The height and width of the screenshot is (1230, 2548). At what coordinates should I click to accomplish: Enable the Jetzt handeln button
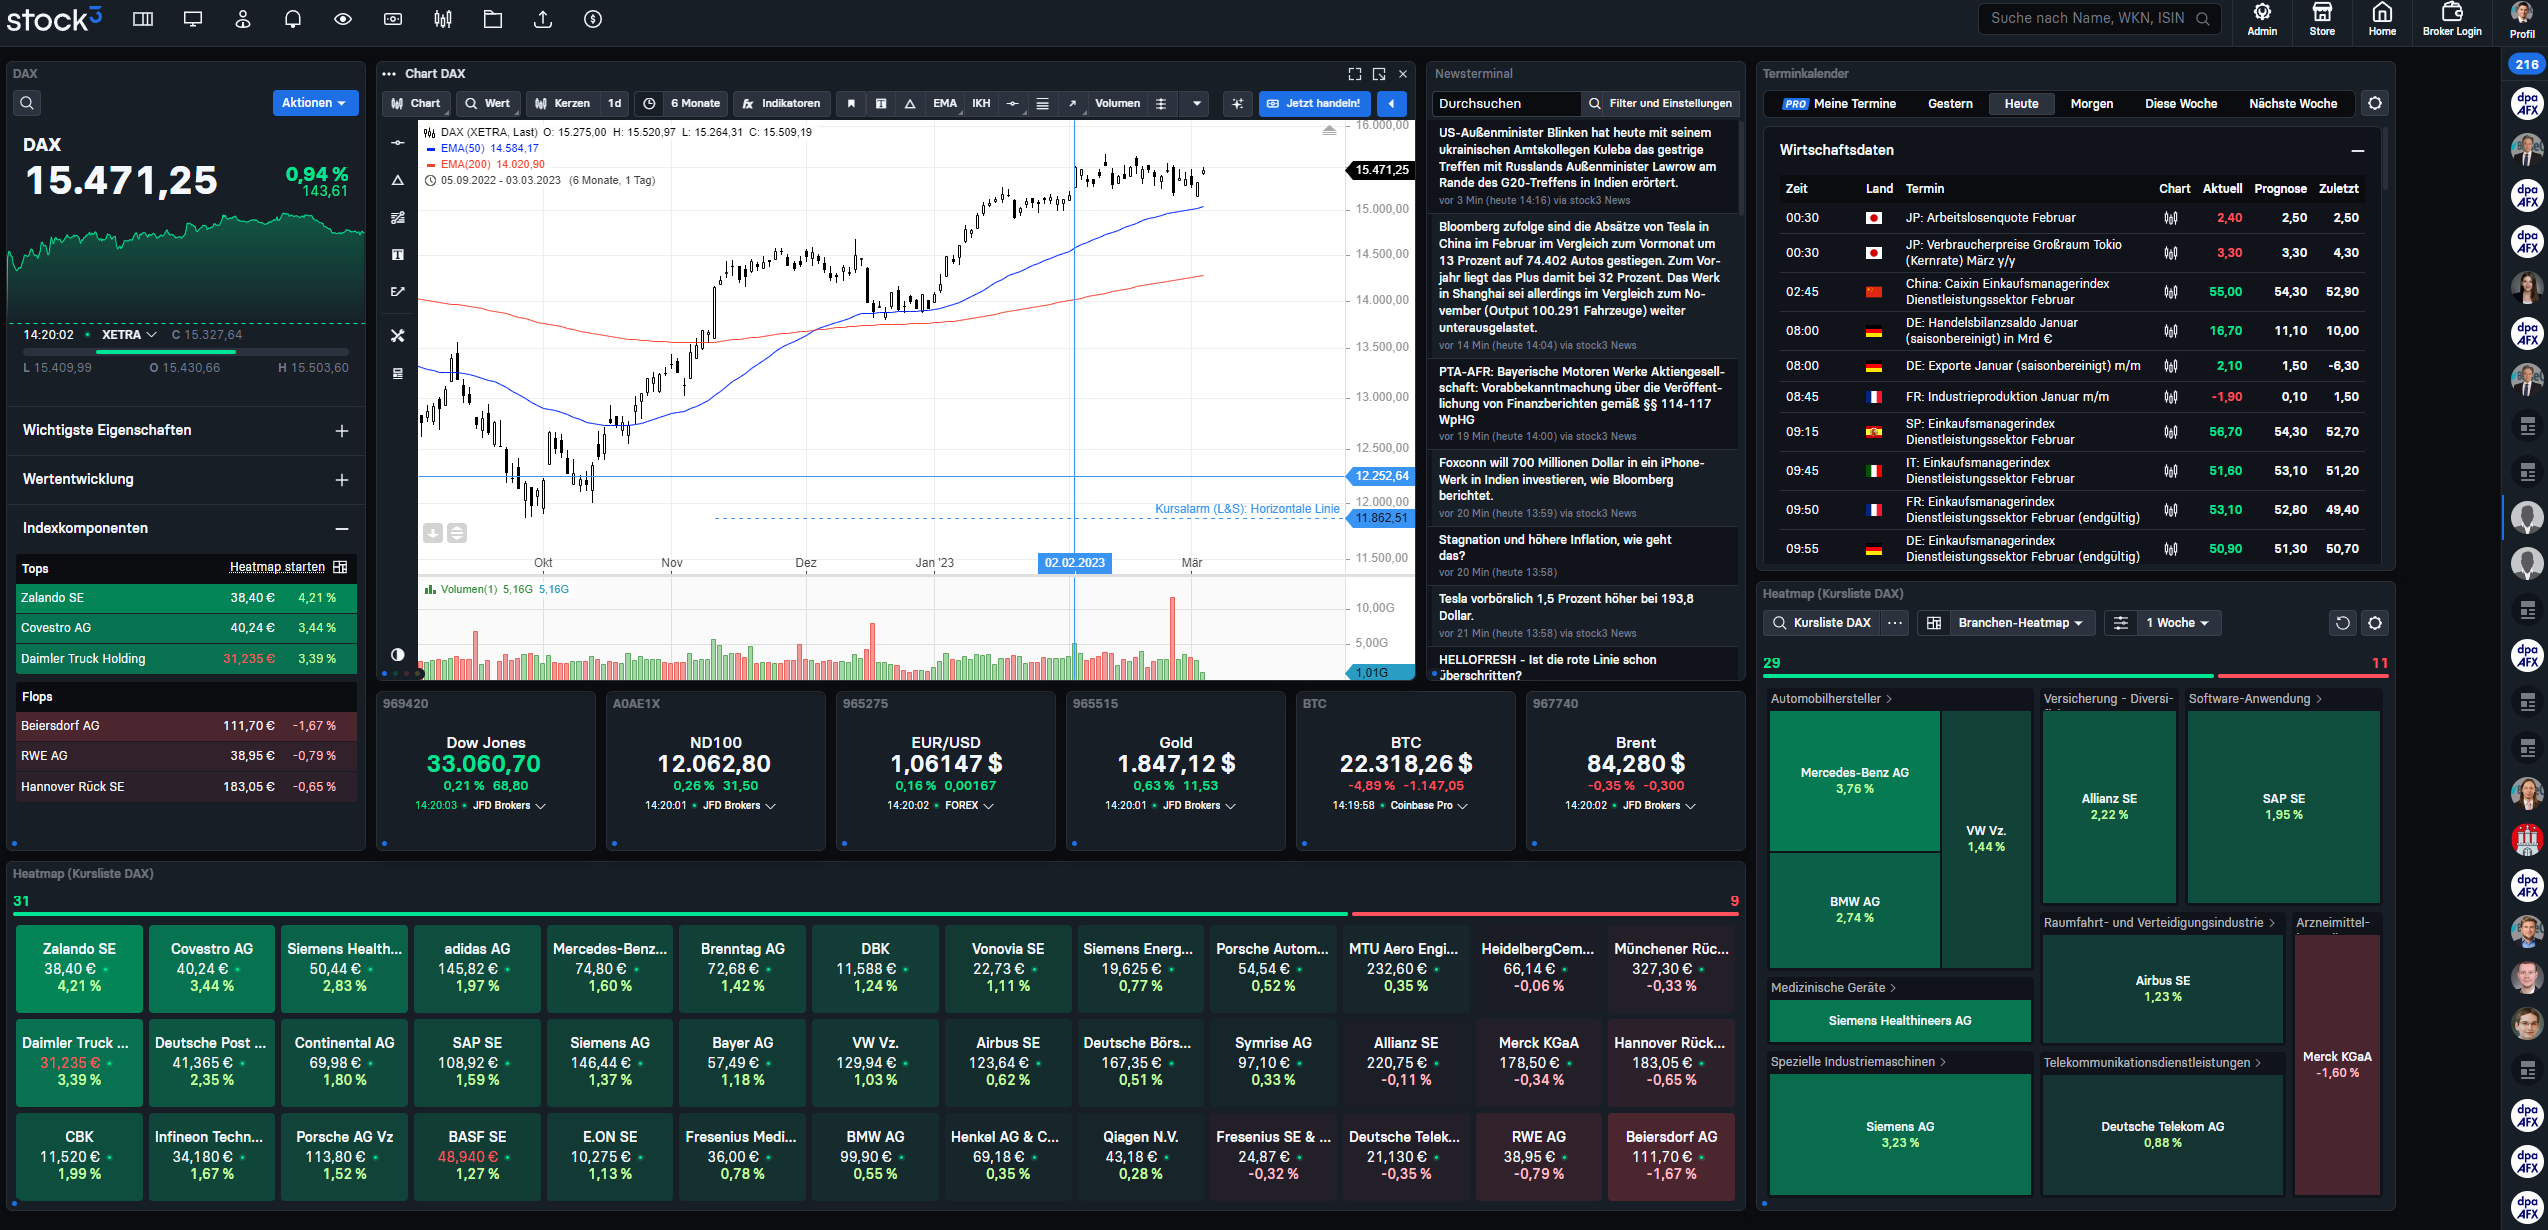[x=1313, y=104]
